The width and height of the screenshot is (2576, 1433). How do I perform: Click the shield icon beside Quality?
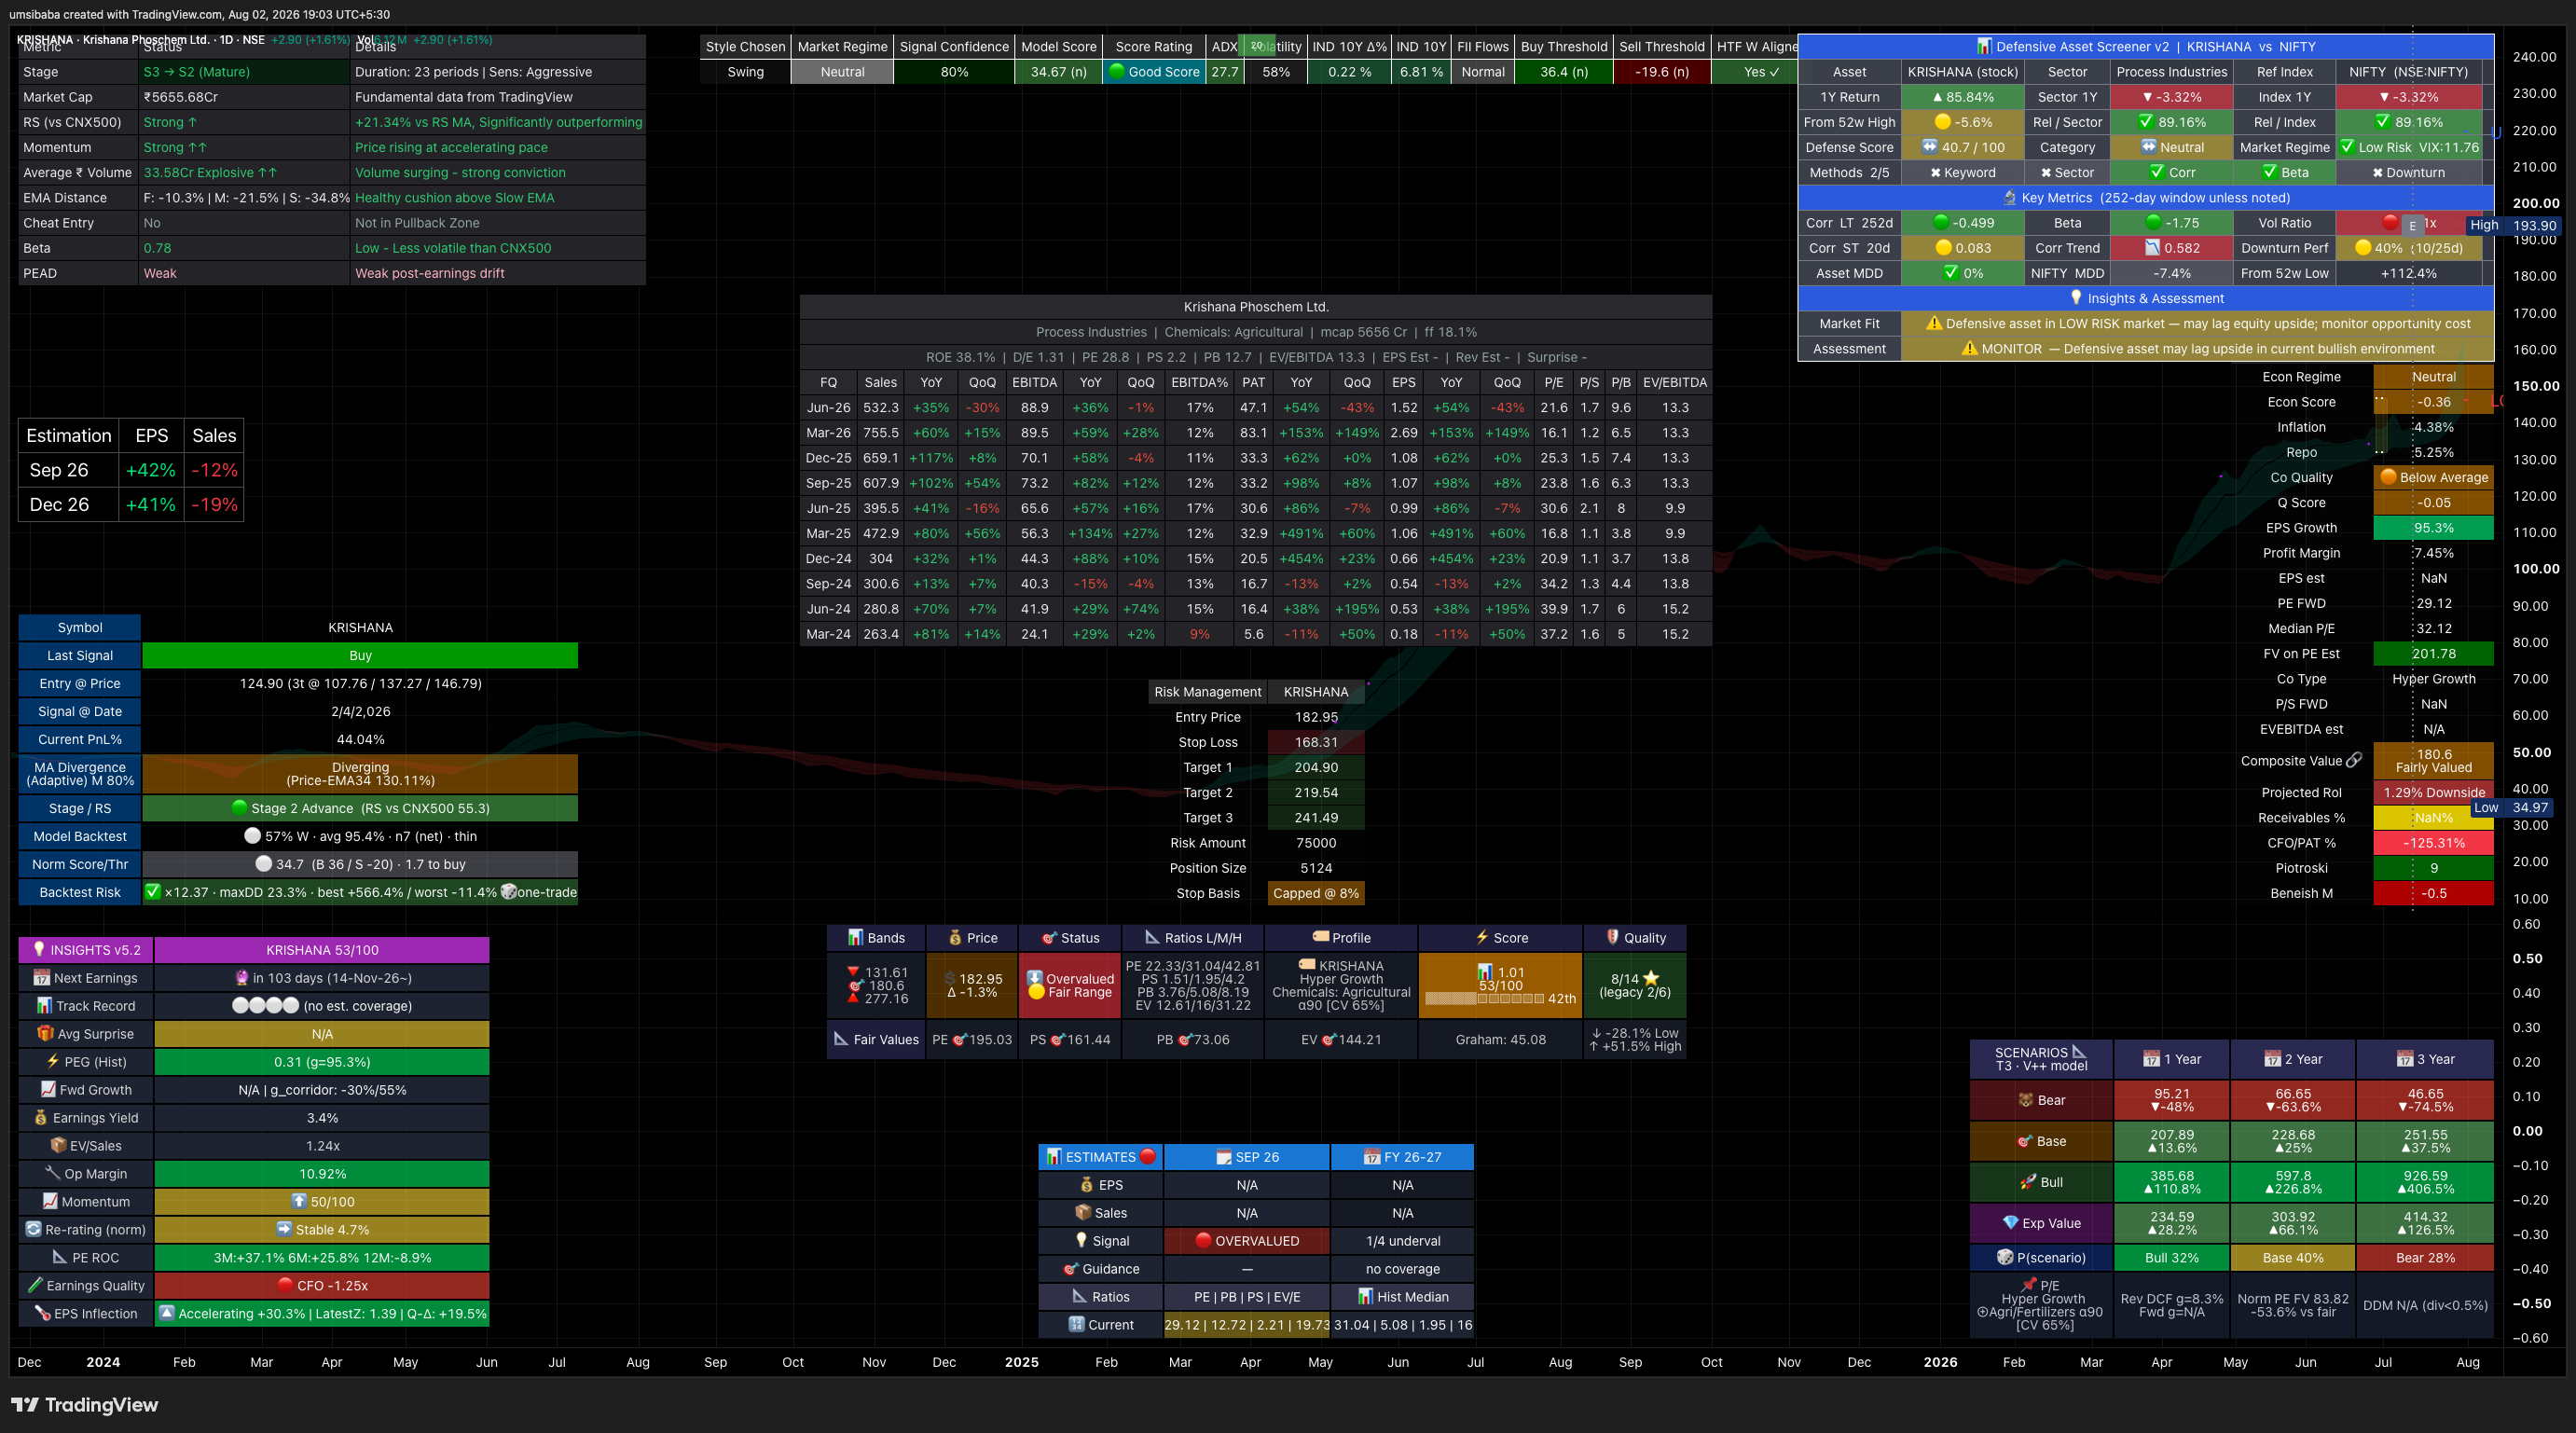[x=1613, y=938]
